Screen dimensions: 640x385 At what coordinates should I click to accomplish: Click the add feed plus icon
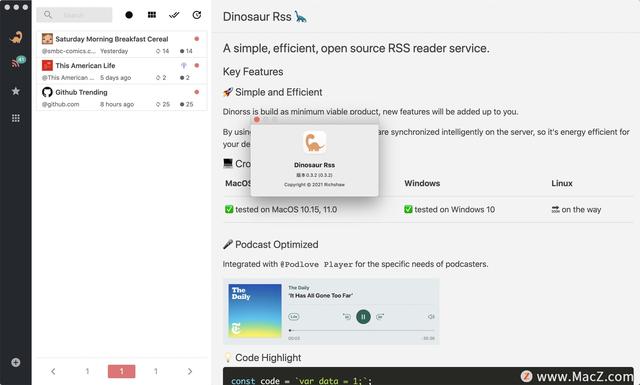pyautogui.click(x=16, y=362)
